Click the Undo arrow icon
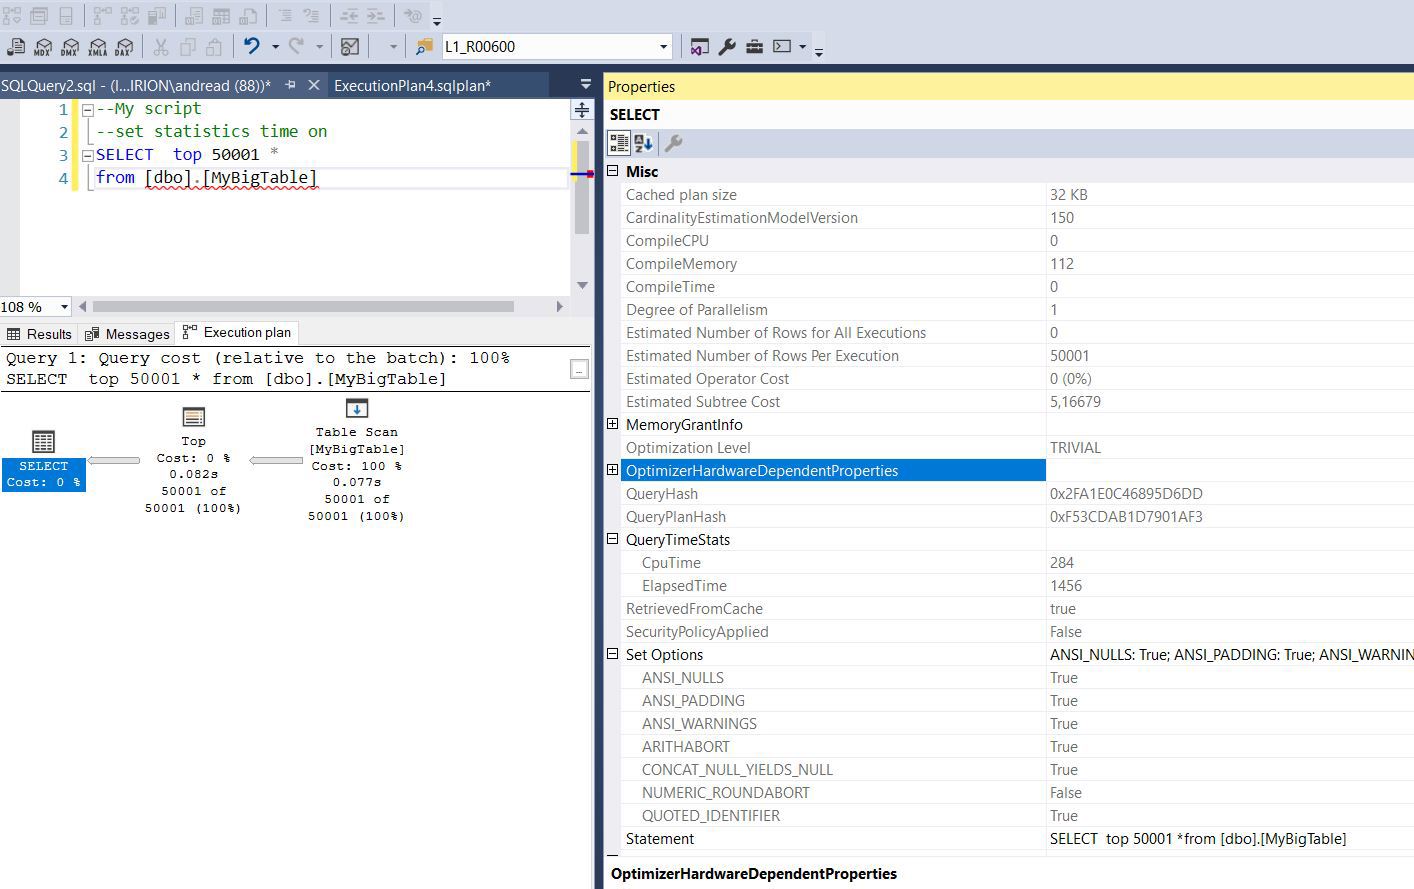 pyautogui.click(x=252, y=46)
